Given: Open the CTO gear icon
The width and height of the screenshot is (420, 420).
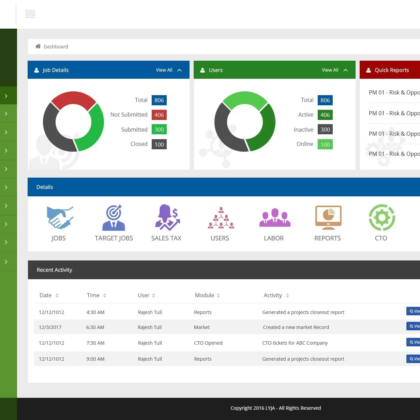Looking at the screenshot, I should [x=382, y=217].
